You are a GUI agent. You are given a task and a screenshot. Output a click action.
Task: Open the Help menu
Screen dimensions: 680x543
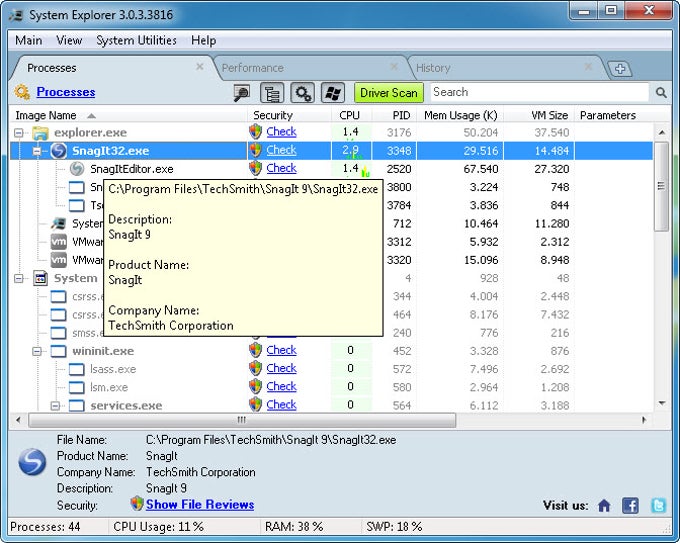tap(203, 40)
